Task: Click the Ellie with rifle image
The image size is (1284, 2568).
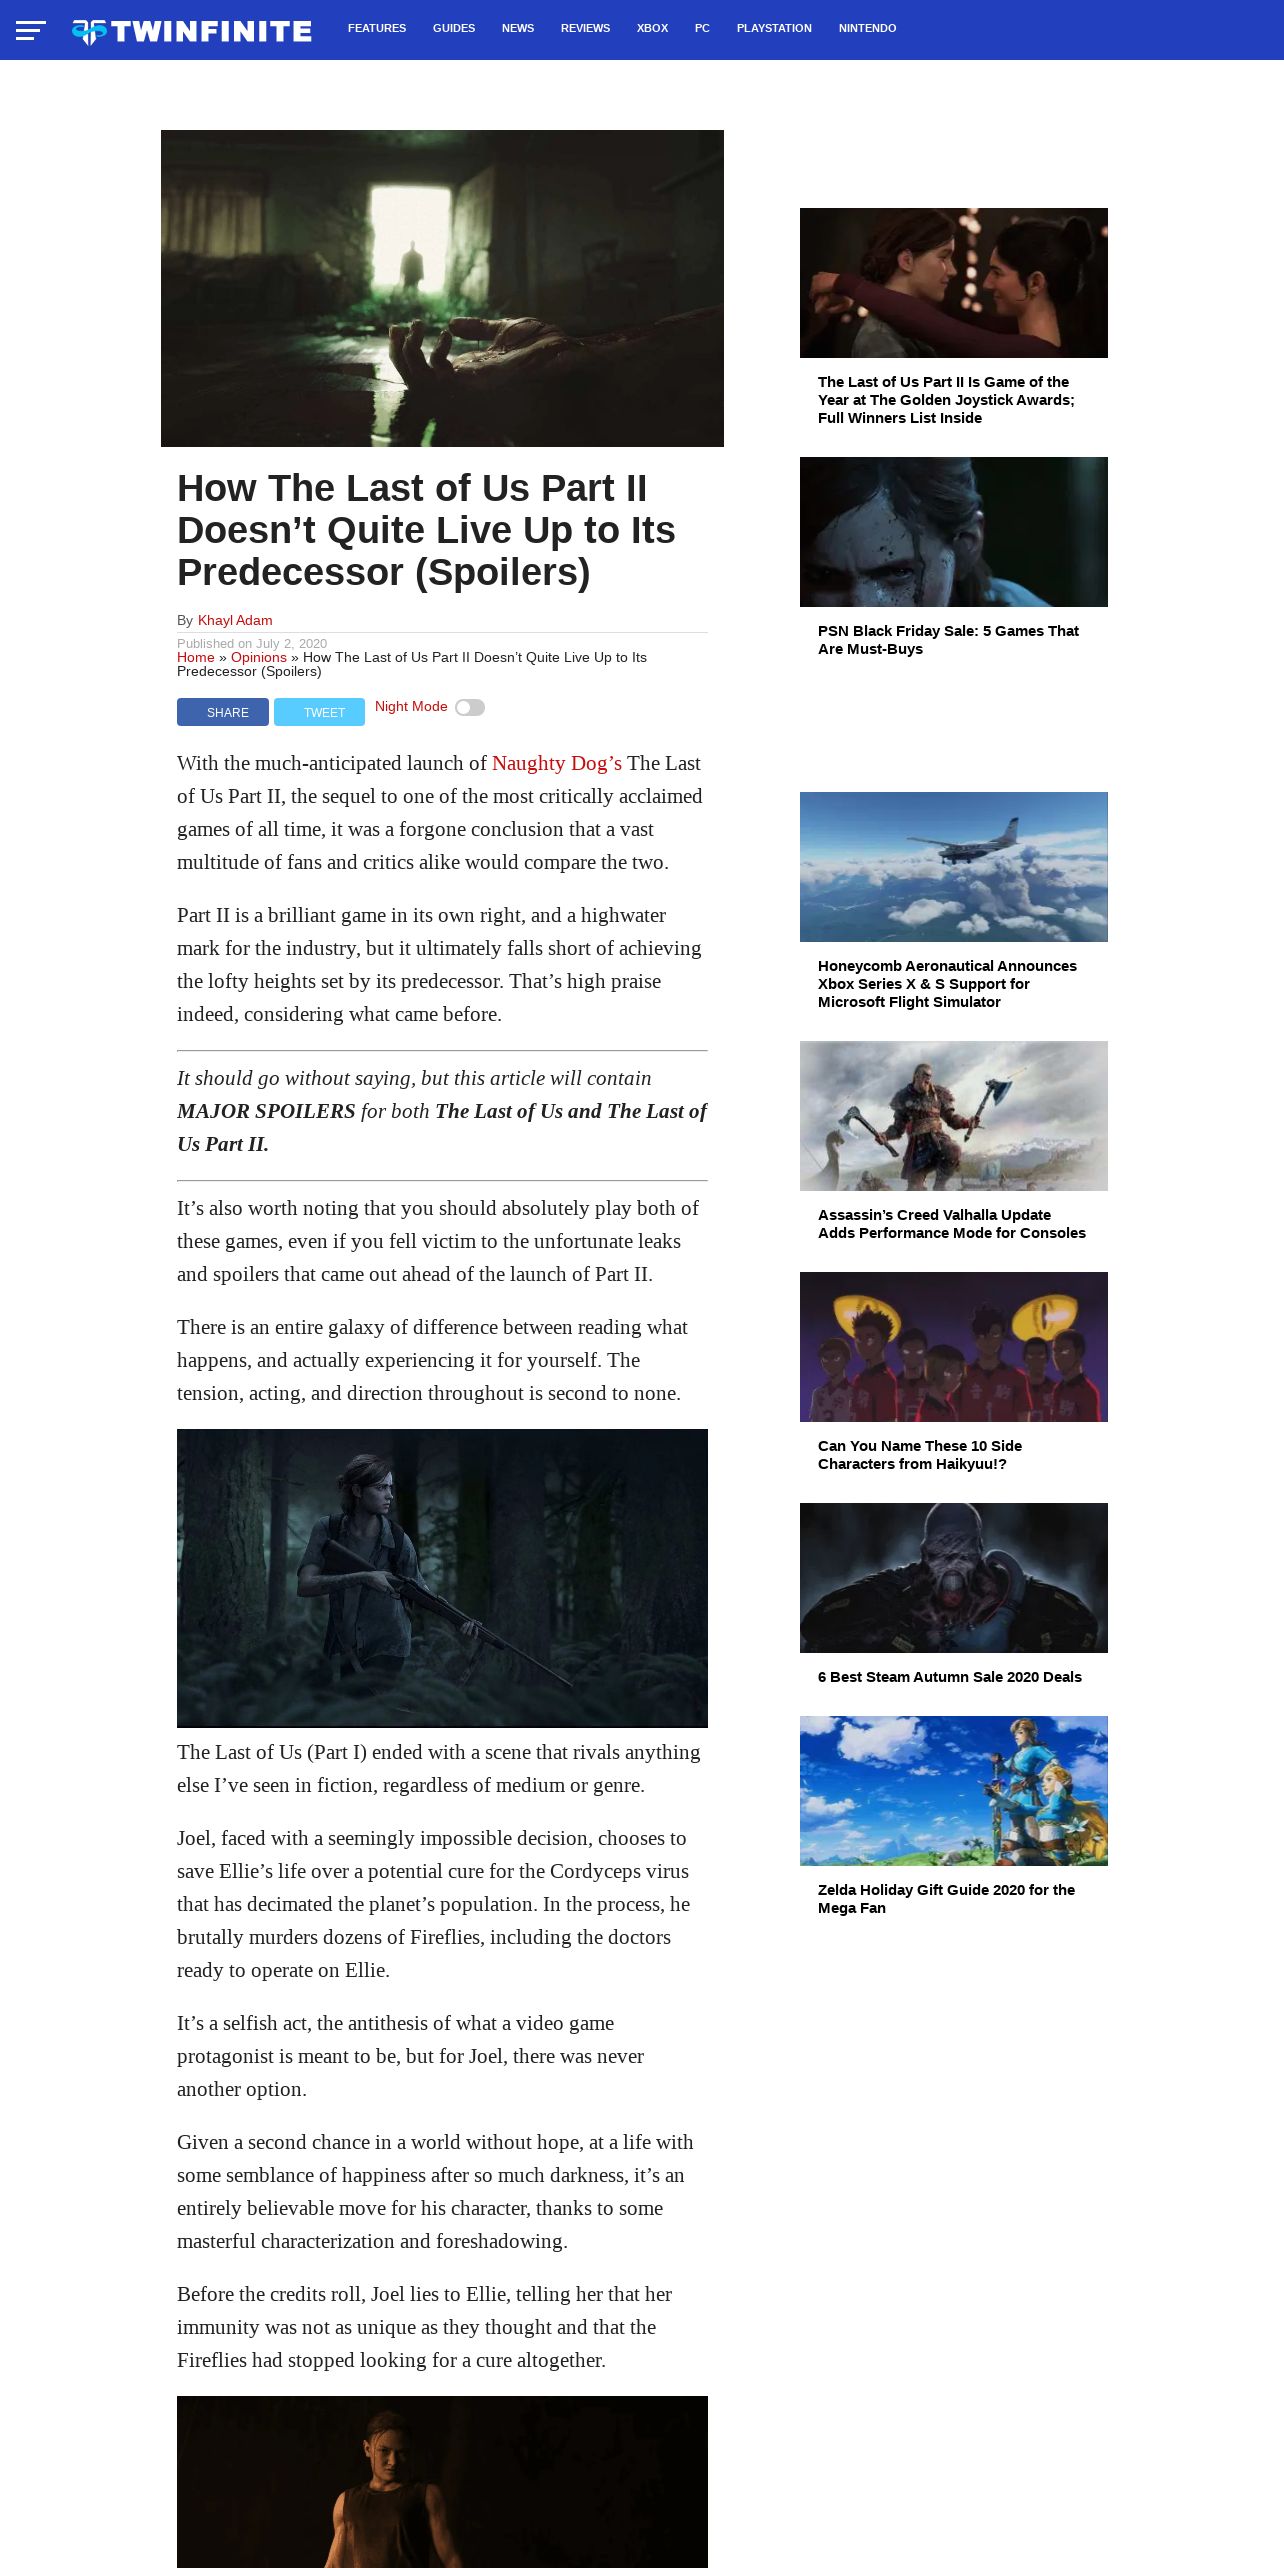Action: (442, 1578)
